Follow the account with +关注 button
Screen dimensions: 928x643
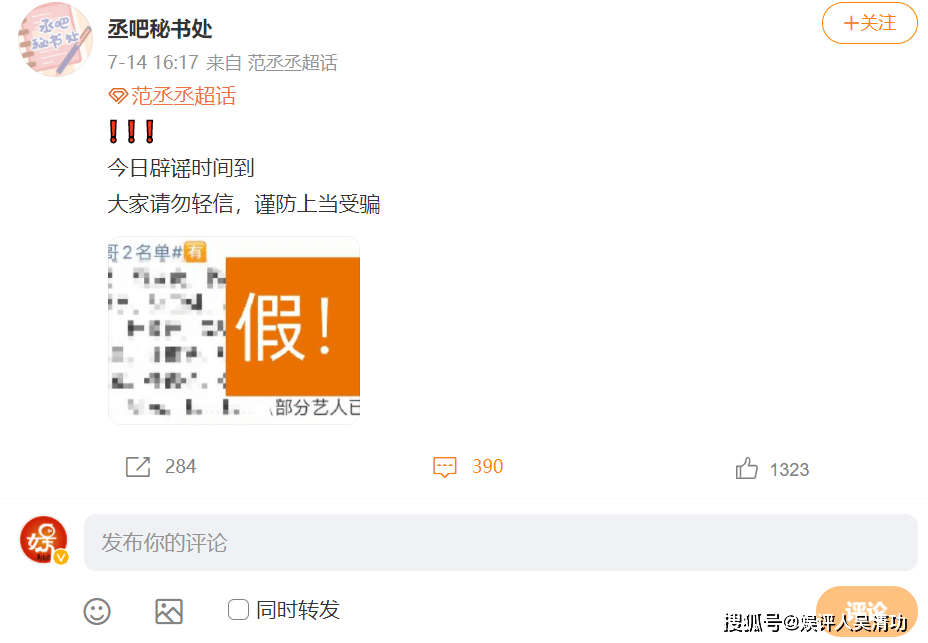[x=869, y=23]
